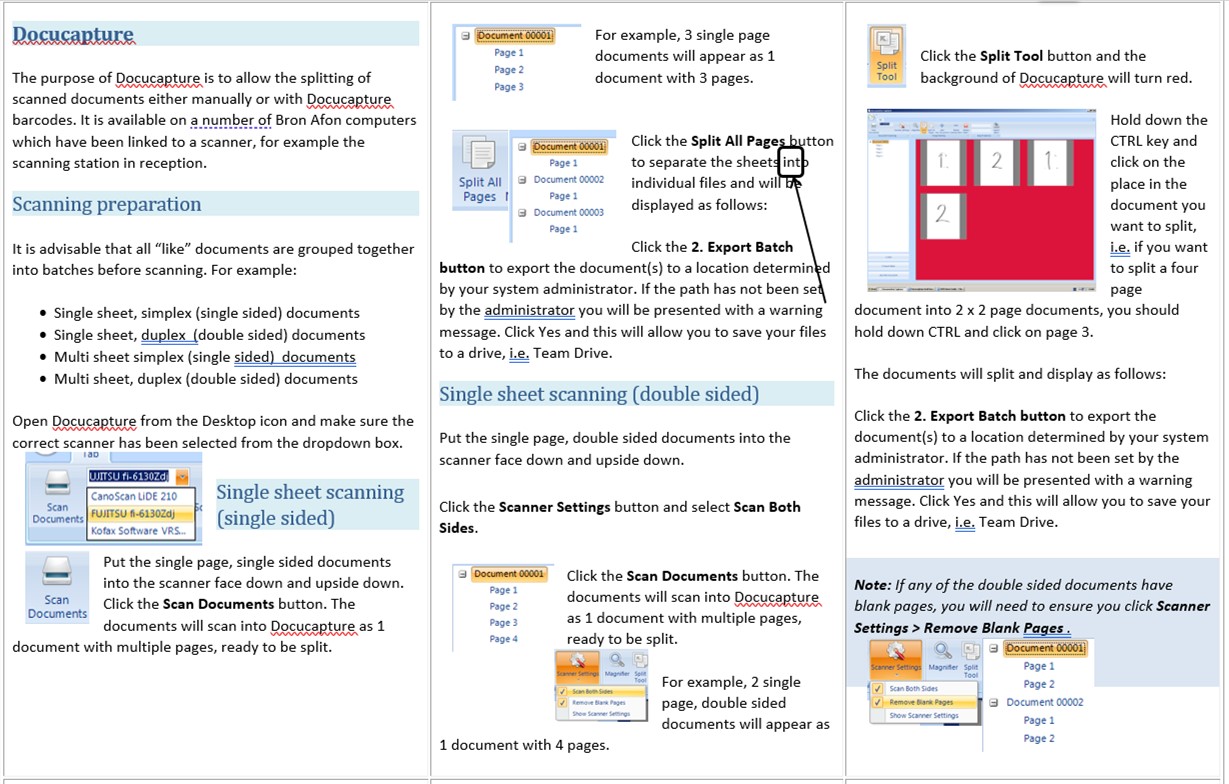Collapse Document 00002 under blank pages note
Image resolution: width=1229 pixels, height=784 pixels.
click(995, 702)
